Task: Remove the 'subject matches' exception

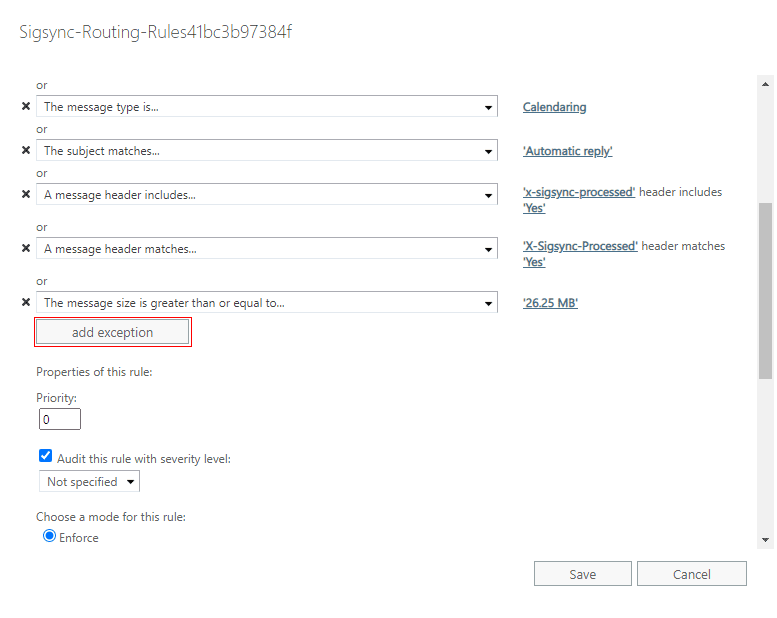Action: (x=26, y=151)
